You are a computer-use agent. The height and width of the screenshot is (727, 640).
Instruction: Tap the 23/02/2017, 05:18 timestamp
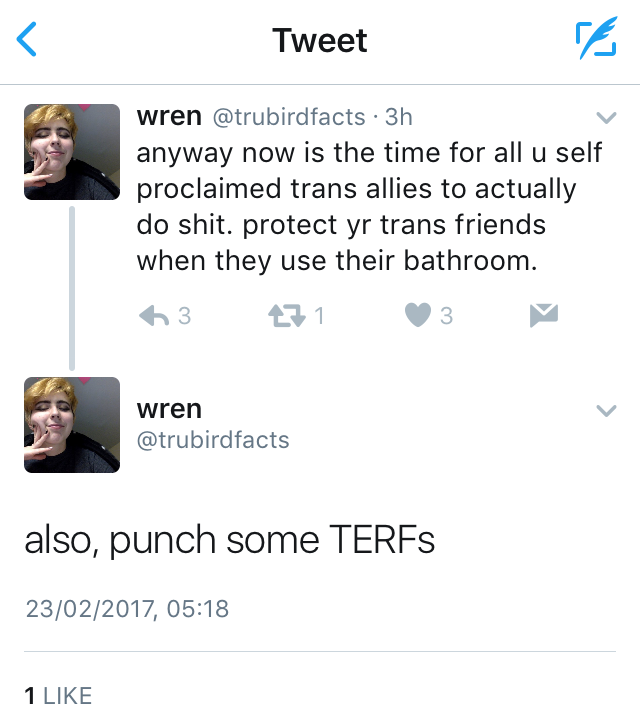pyautogui.click(x=127, y=607)
